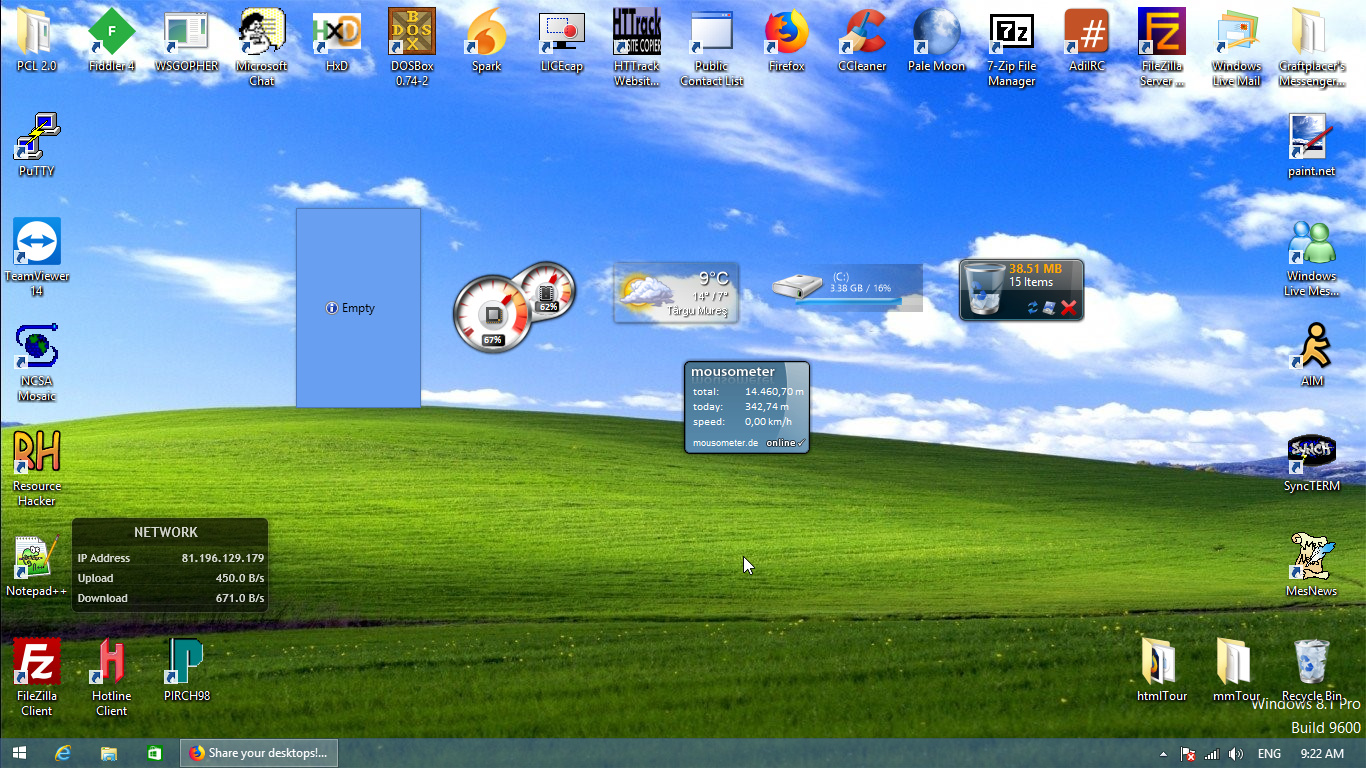This screenshot has height=768, width=1366.
Task: Open desktop Recycle Bin icon
Action: coord(1311,671)
